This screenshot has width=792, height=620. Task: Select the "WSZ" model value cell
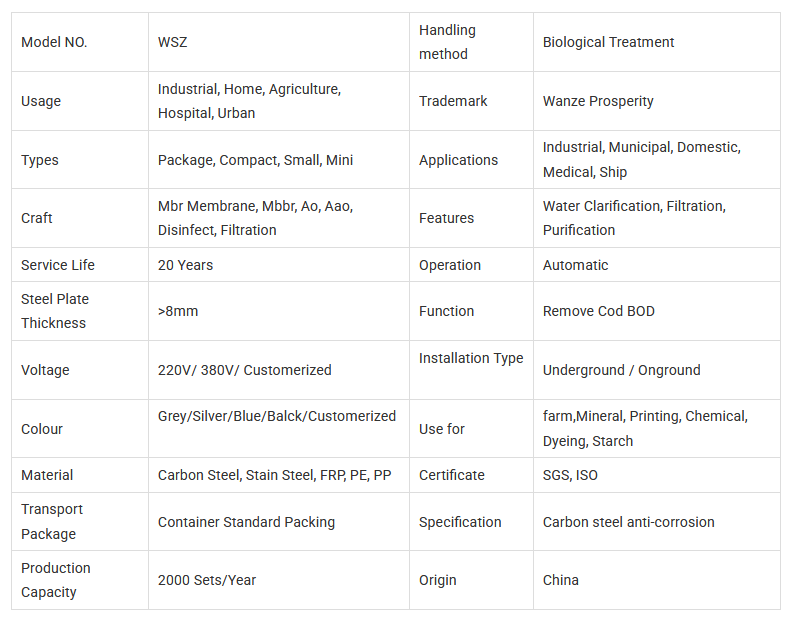(x=172, y=42)
